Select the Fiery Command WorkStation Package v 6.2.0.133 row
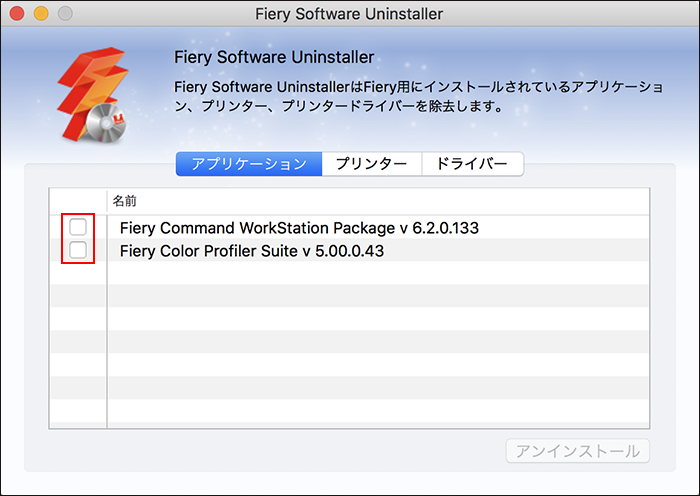The width and height of the screenshot is (700, 496). click(350, 228)
